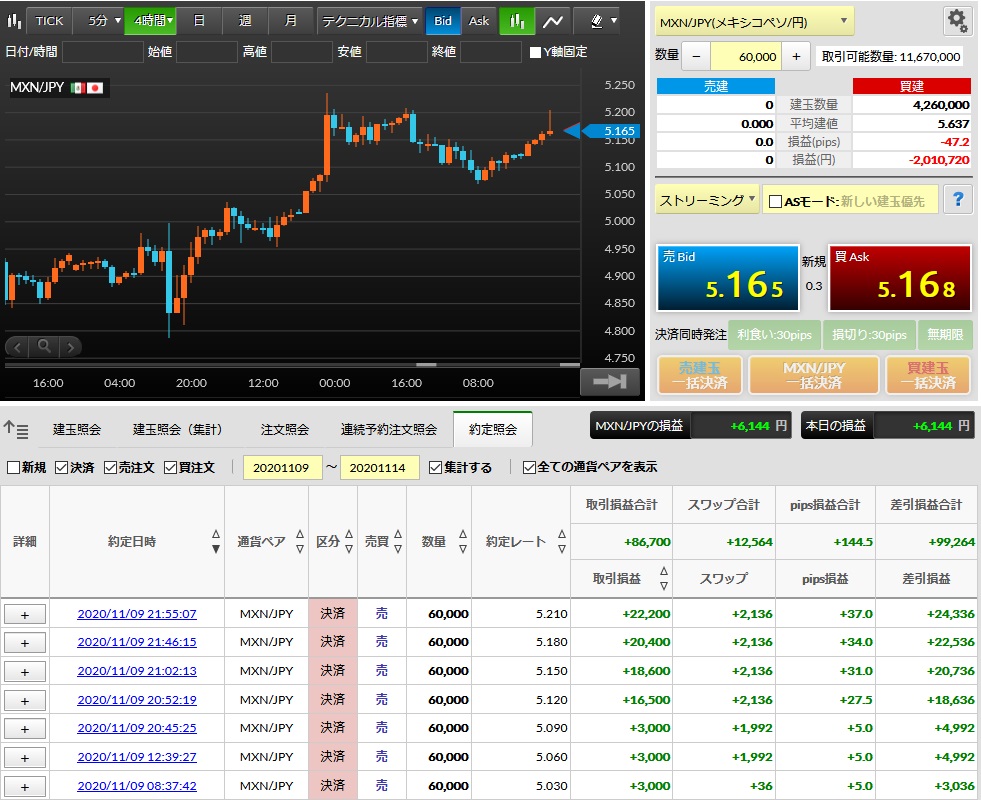981x800 pixels.
Task: Check the 新規 filter checkbox
Action: pos(13,467)
